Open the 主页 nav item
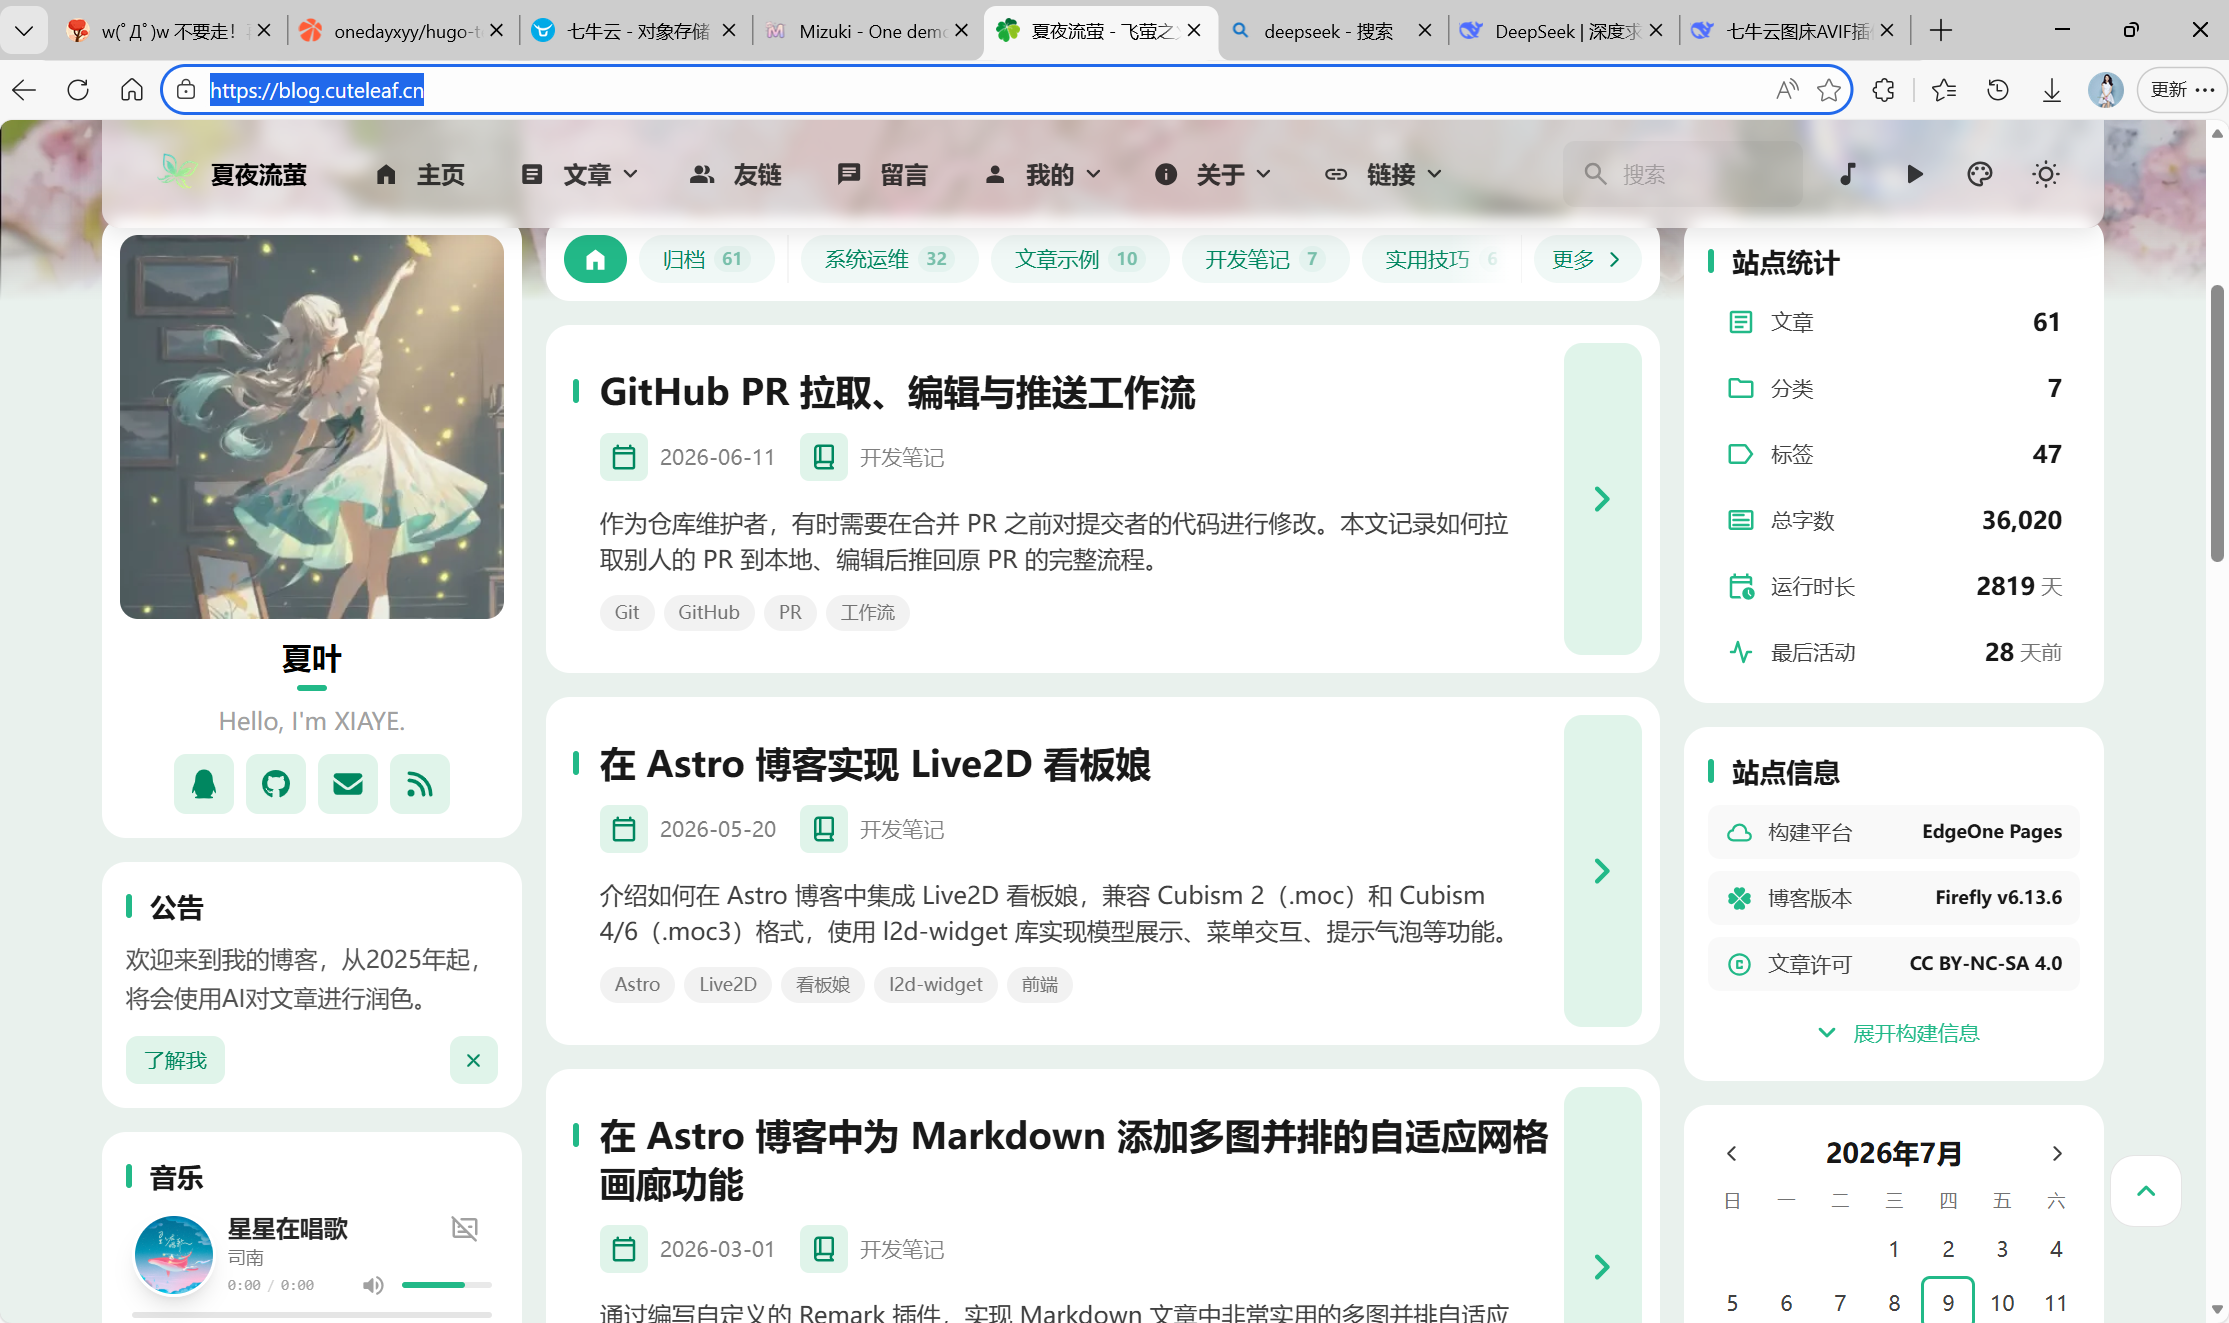 pos(420,175)
